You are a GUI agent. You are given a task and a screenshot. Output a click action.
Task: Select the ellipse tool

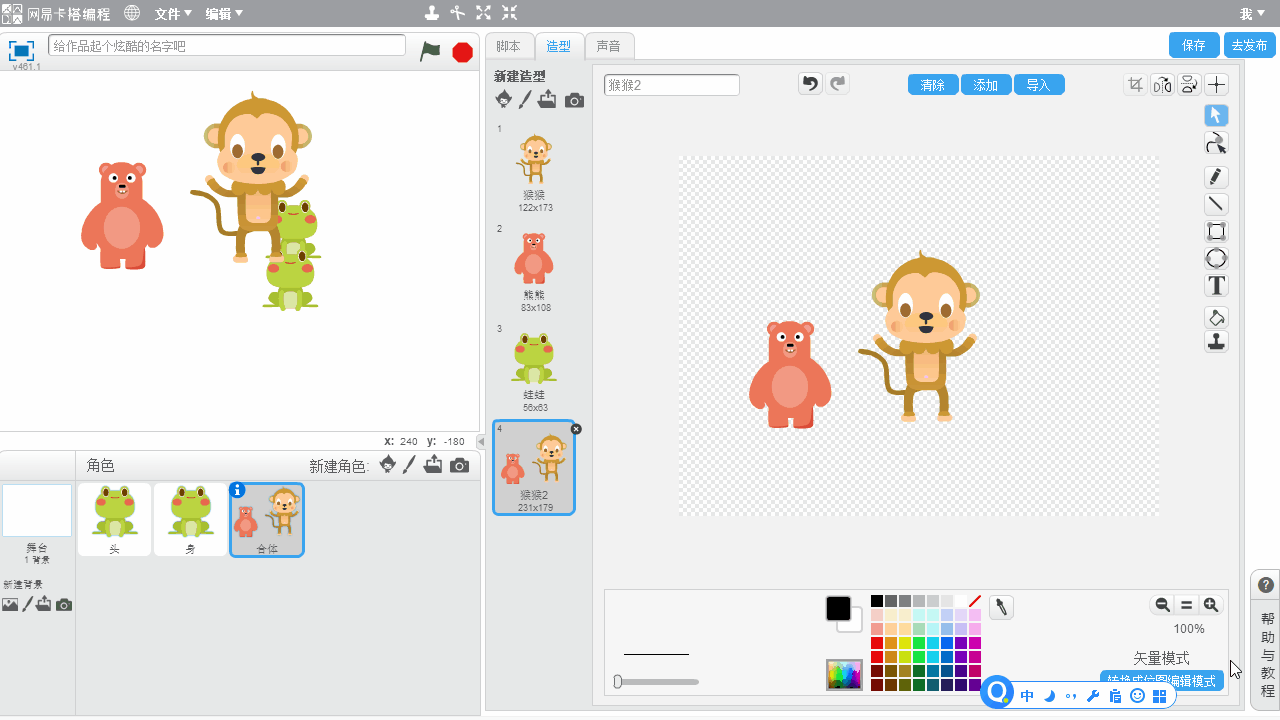1216,258
